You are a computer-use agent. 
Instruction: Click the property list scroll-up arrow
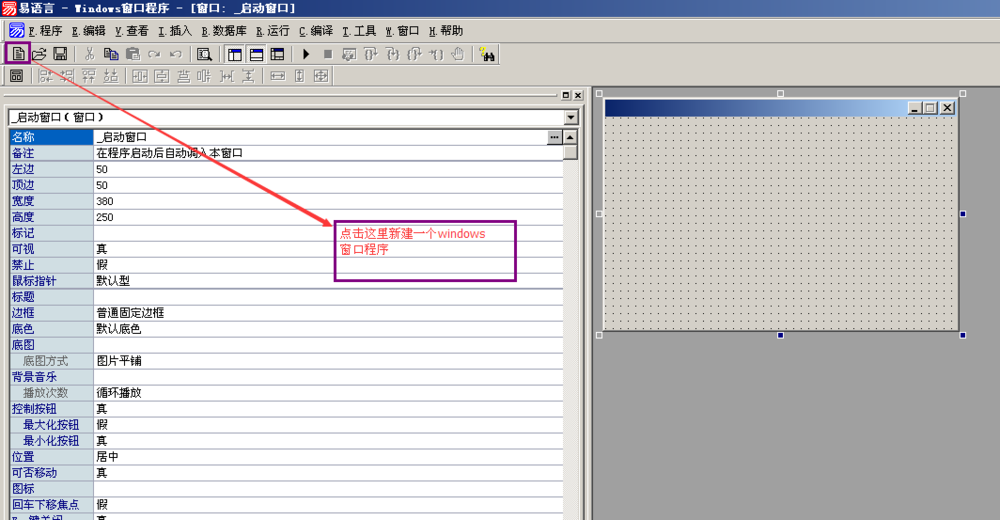pyautogui.click(x=570, y=137)
